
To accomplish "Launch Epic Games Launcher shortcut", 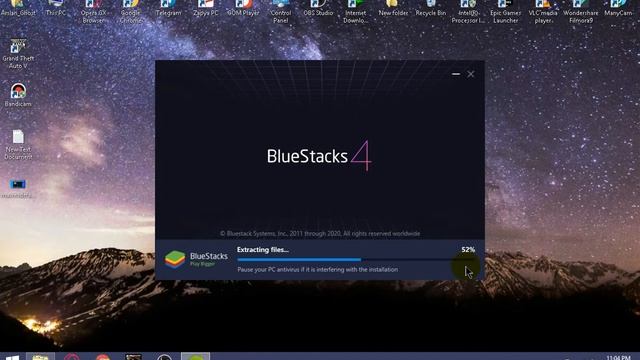I will pos(506,11).
